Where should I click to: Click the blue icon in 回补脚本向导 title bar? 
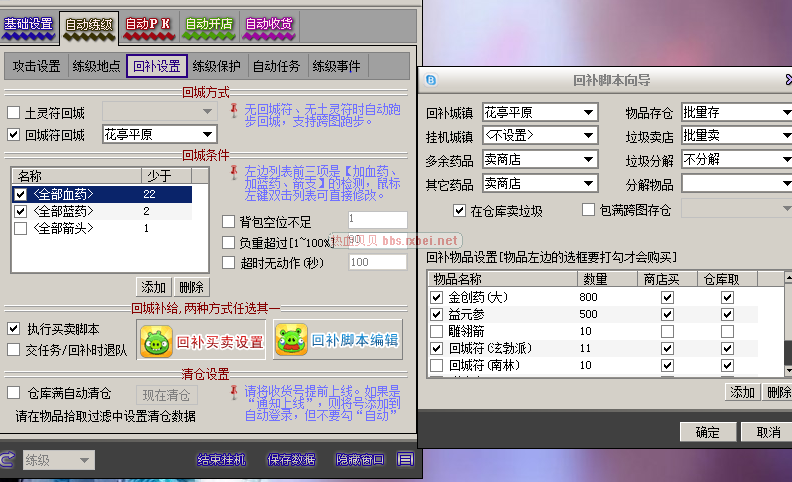click(x=431, y=80)
